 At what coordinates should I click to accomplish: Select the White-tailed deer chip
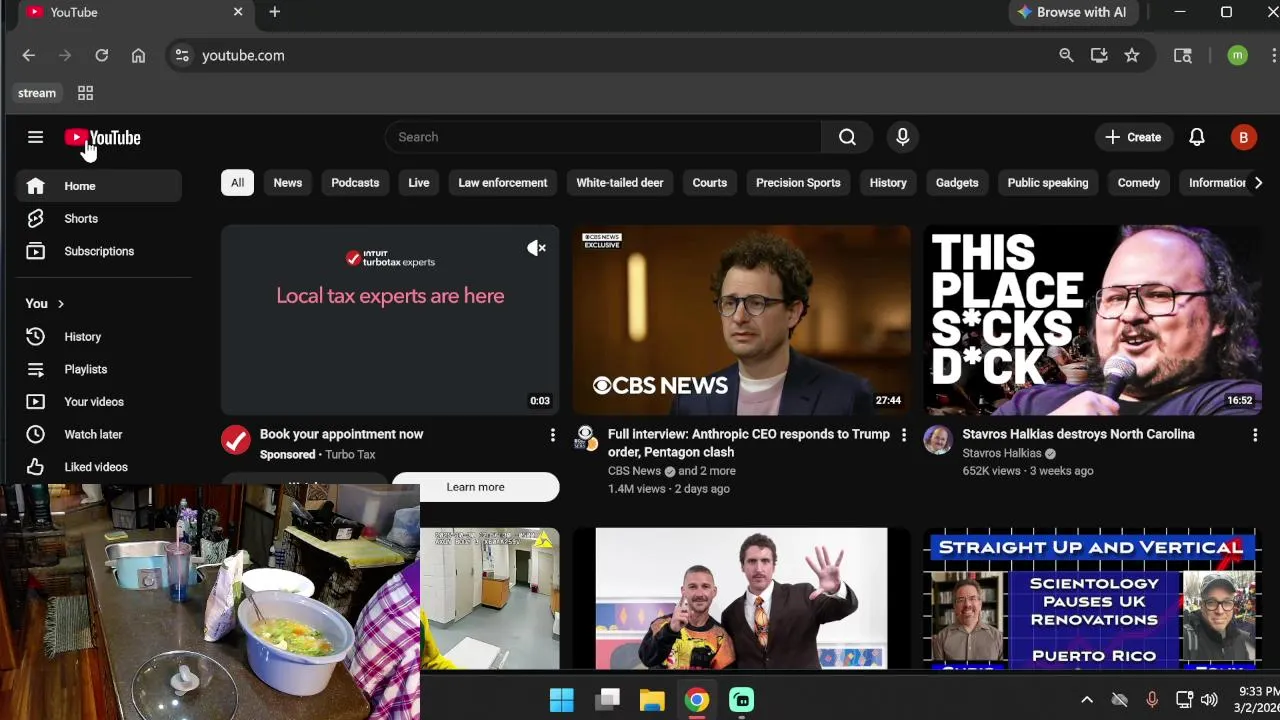(x=620, y=183)
